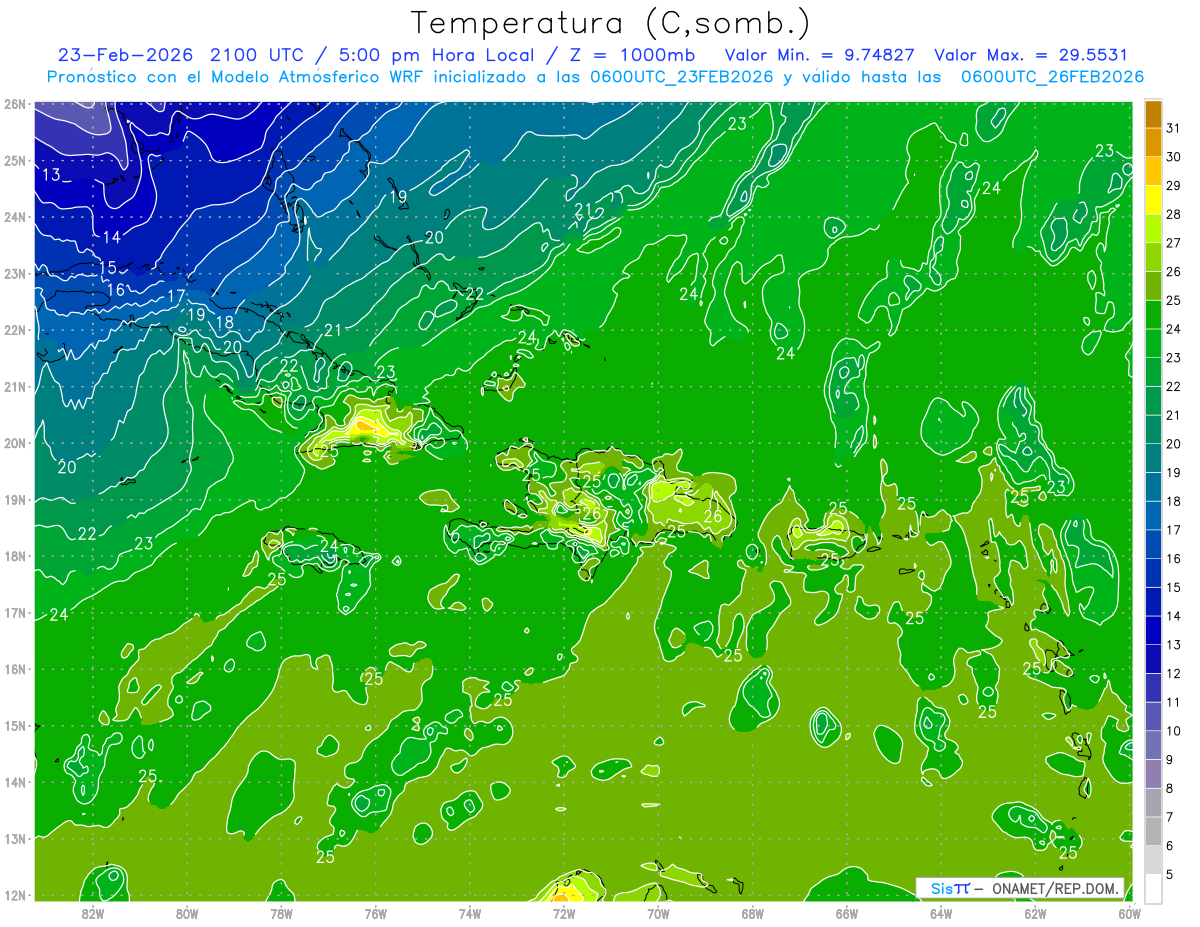Click the '64W' longitude axis label
Image resolution: width=1200 pixels, height=927 pixels.
point(941,913)
